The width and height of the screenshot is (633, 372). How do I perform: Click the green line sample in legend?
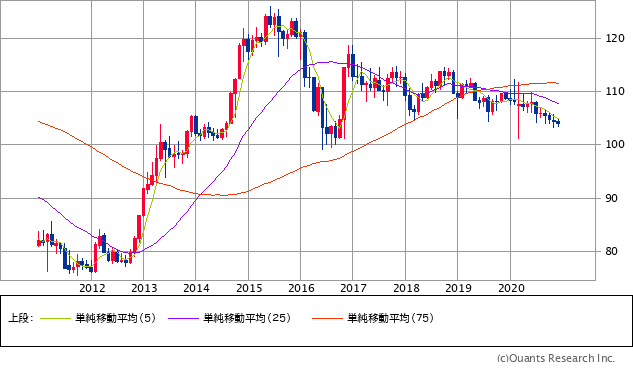[x=56, y=319]
